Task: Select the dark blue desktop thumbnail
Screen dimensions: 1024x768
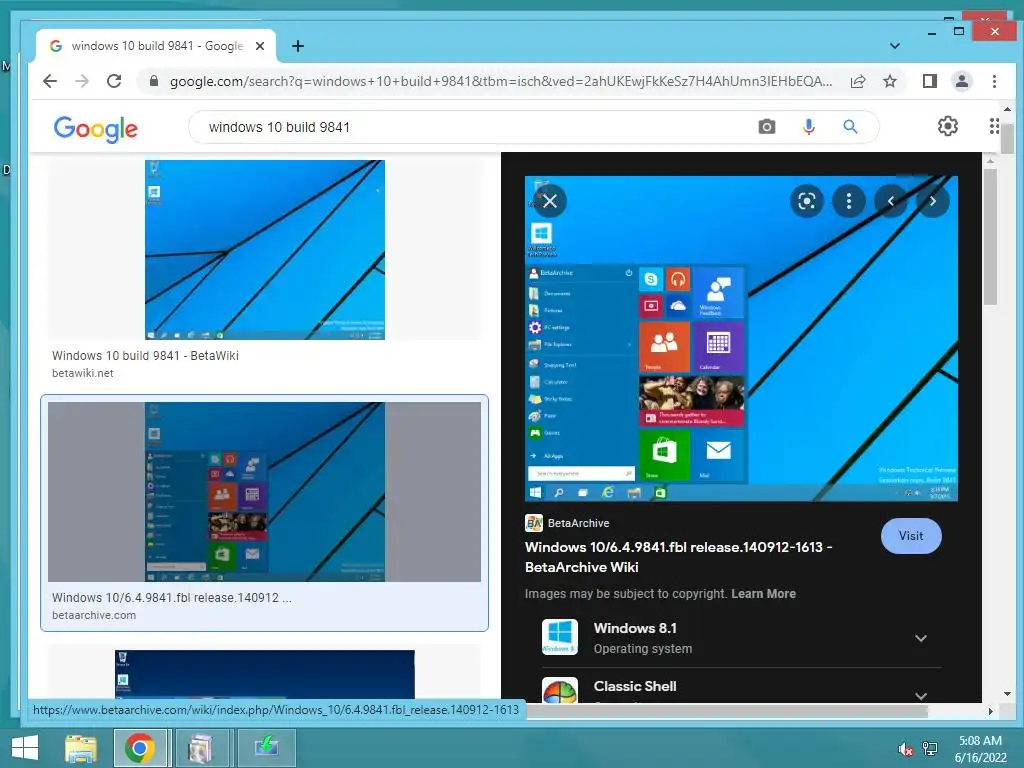Action: point(264,674)
